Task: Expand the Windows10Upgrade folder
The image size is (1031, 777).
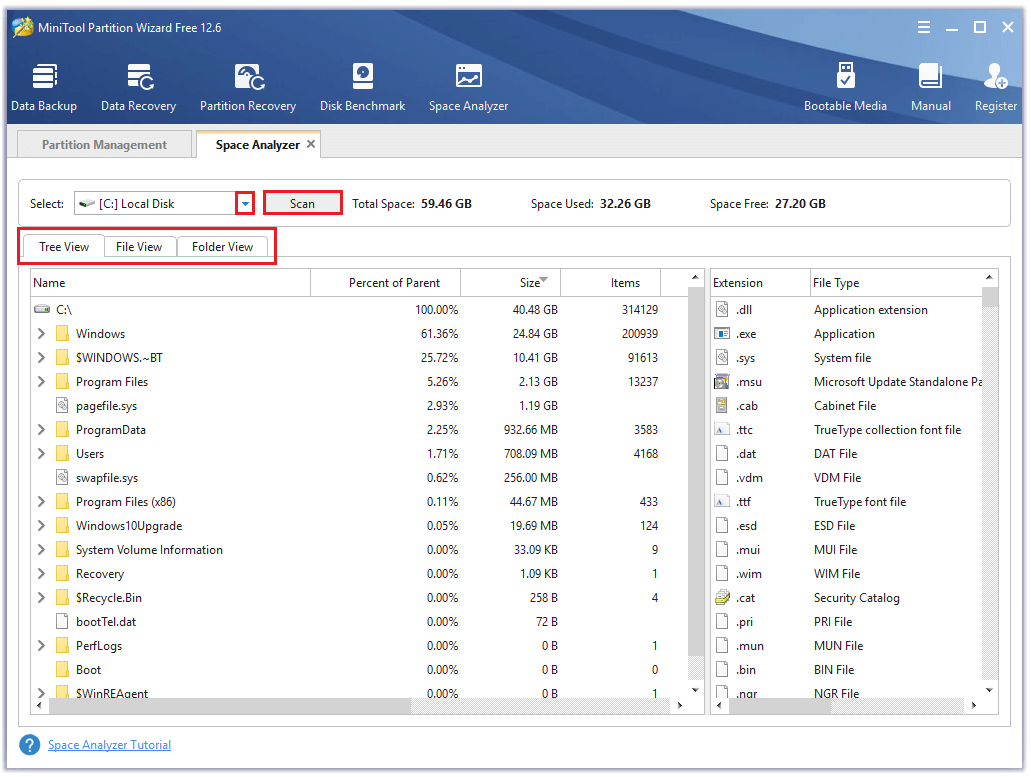Action: click(41, 526)
